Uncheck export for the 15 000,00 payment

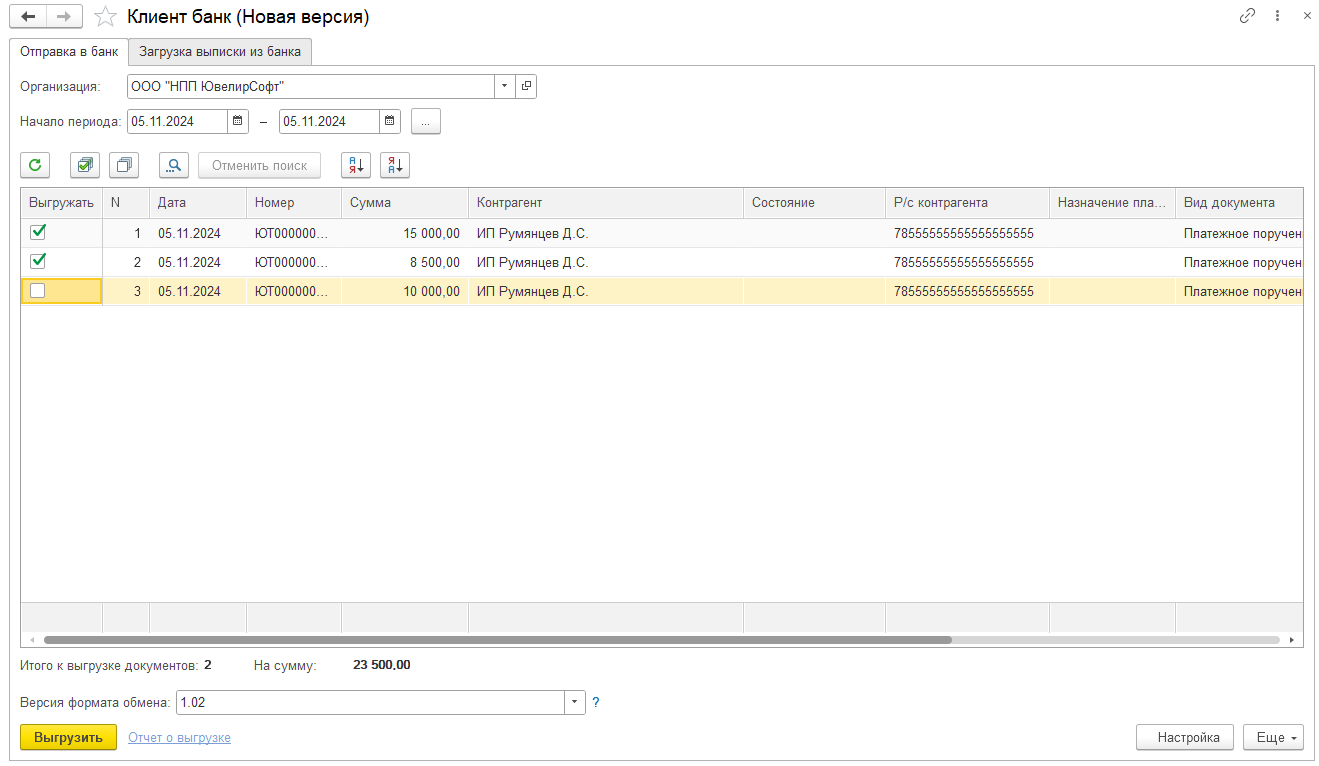[38, 232]
